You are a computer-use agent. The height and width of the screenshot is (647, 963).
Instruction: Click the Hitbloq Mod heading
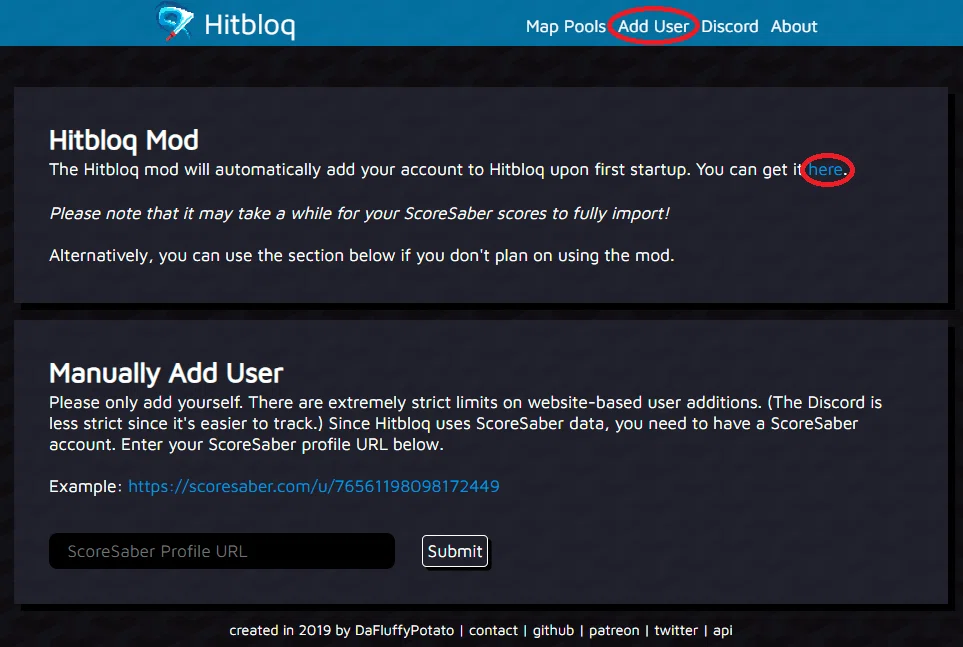[x=123, y=141]
